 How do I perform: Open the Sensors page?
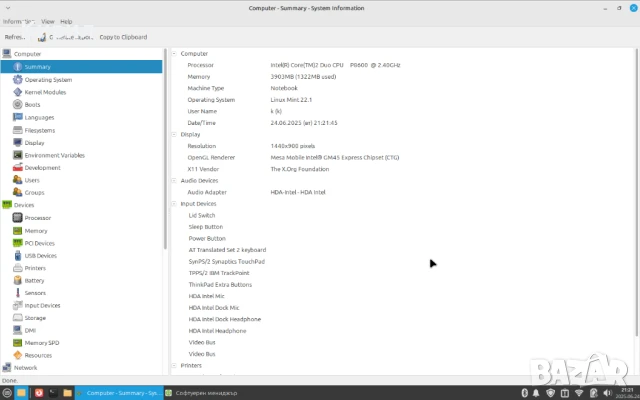pos(35,293)
